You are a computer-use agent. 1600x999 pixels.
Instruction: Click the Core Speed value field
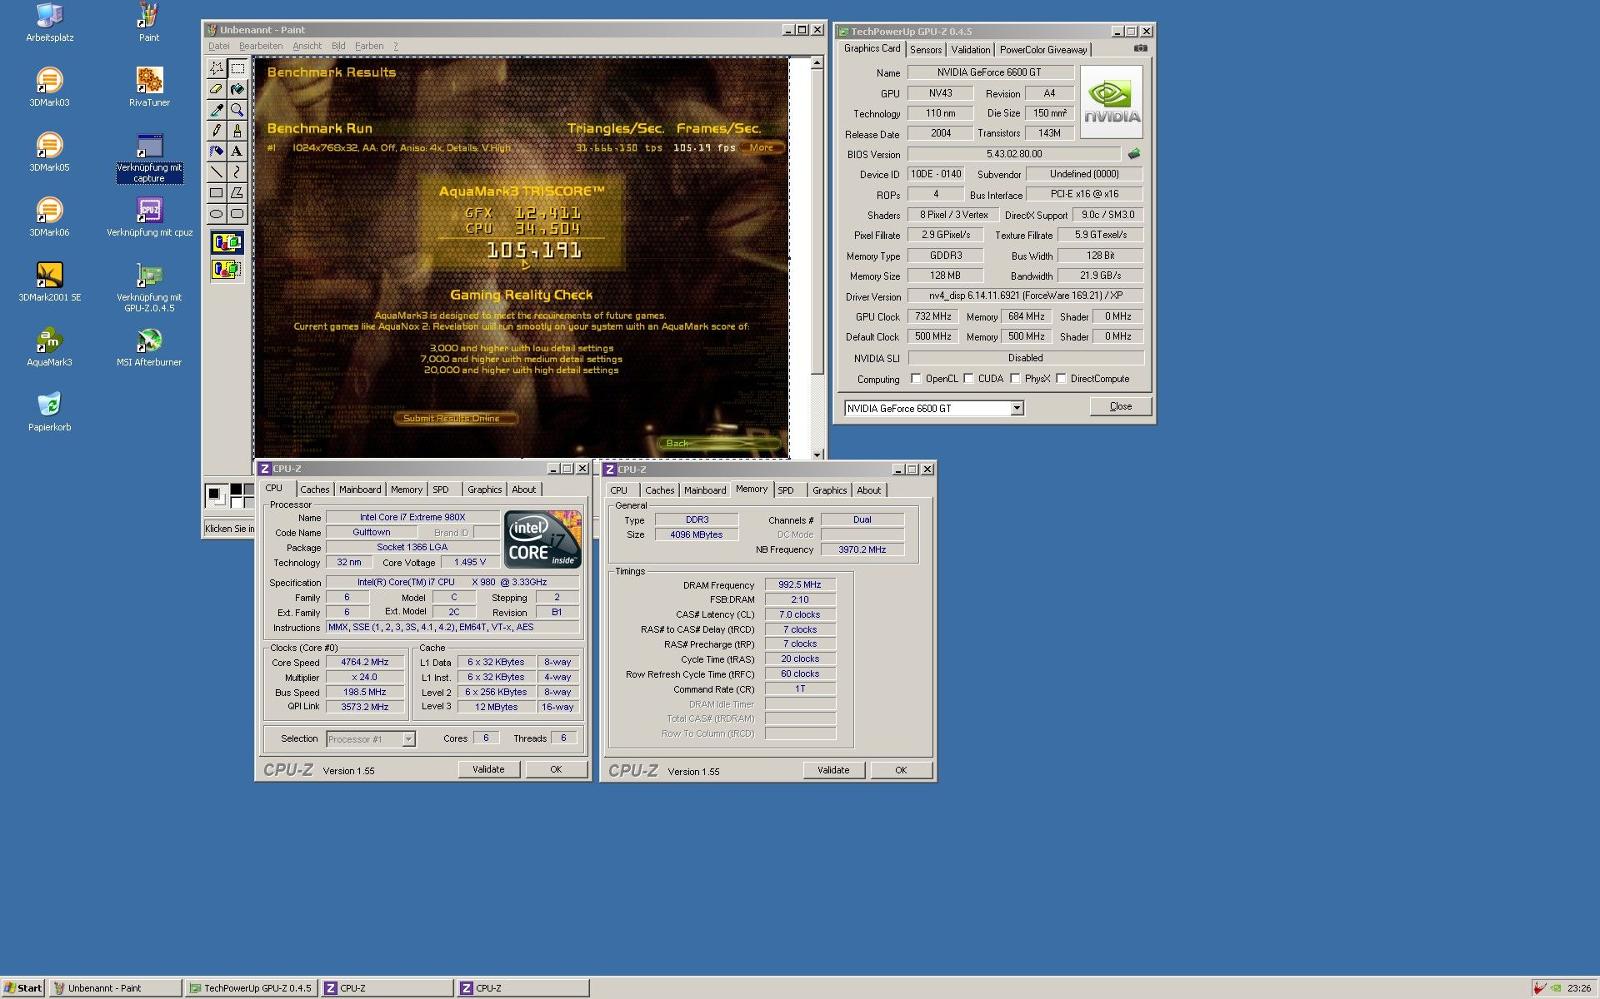[365, 663]
